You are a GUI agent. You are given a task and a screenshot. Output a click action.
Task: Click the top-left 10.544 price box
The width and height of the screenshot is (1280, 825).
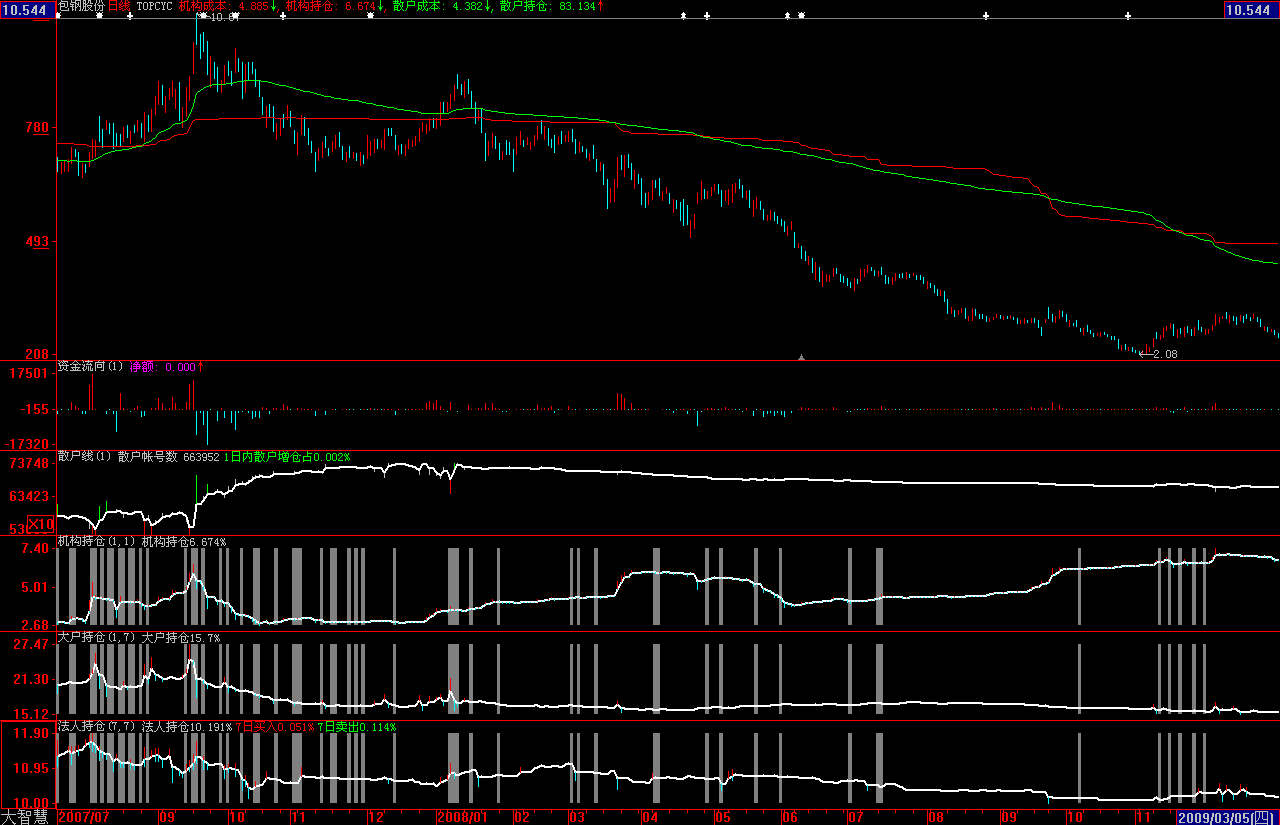click(27, 10)
